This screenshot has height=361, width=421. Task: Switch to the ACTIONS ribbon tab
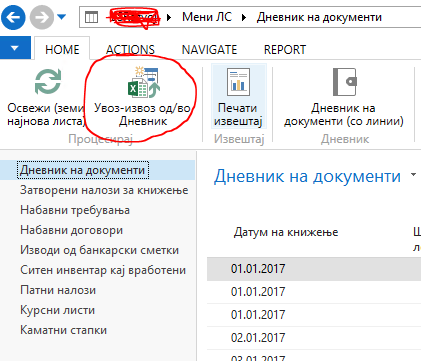(x=130, y=50)
